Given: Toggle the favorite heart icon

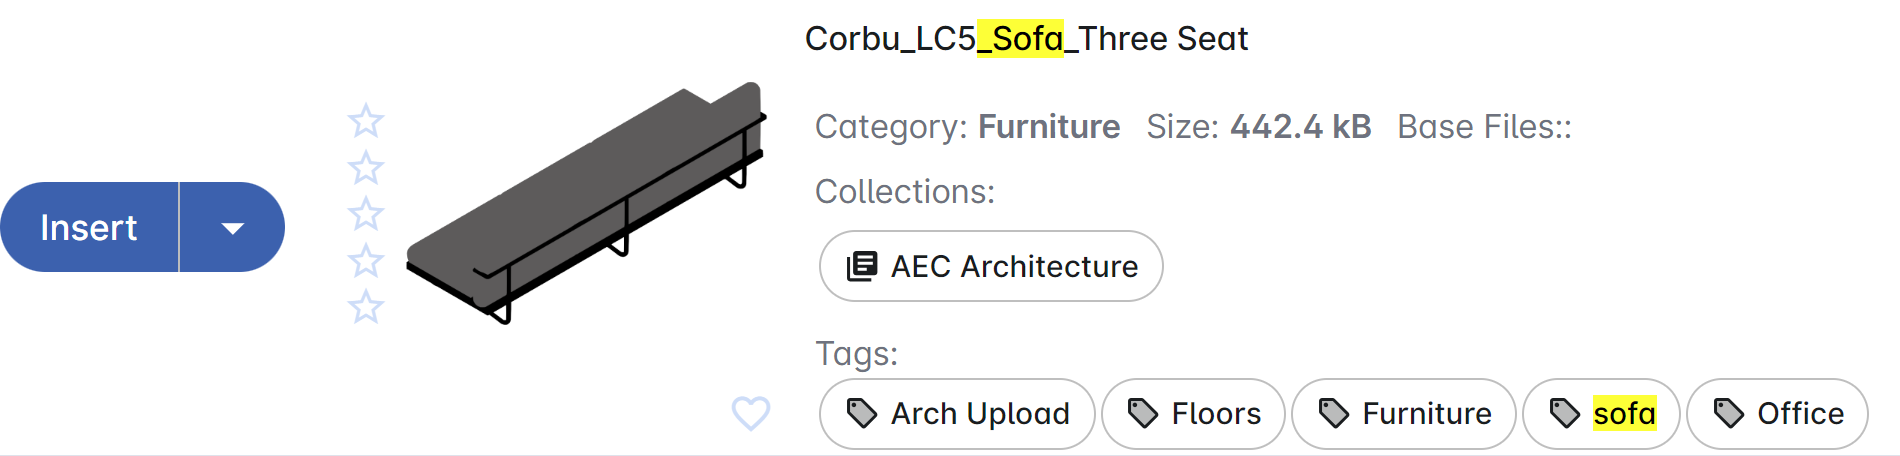Looking at the screenshot, I should [x=750, y=412].
